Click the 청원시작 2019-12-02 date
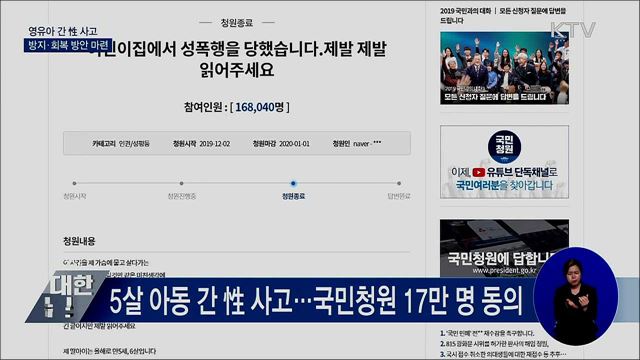Image resolution: width=640 pixels, height=360 pixels. pos(201,144)
